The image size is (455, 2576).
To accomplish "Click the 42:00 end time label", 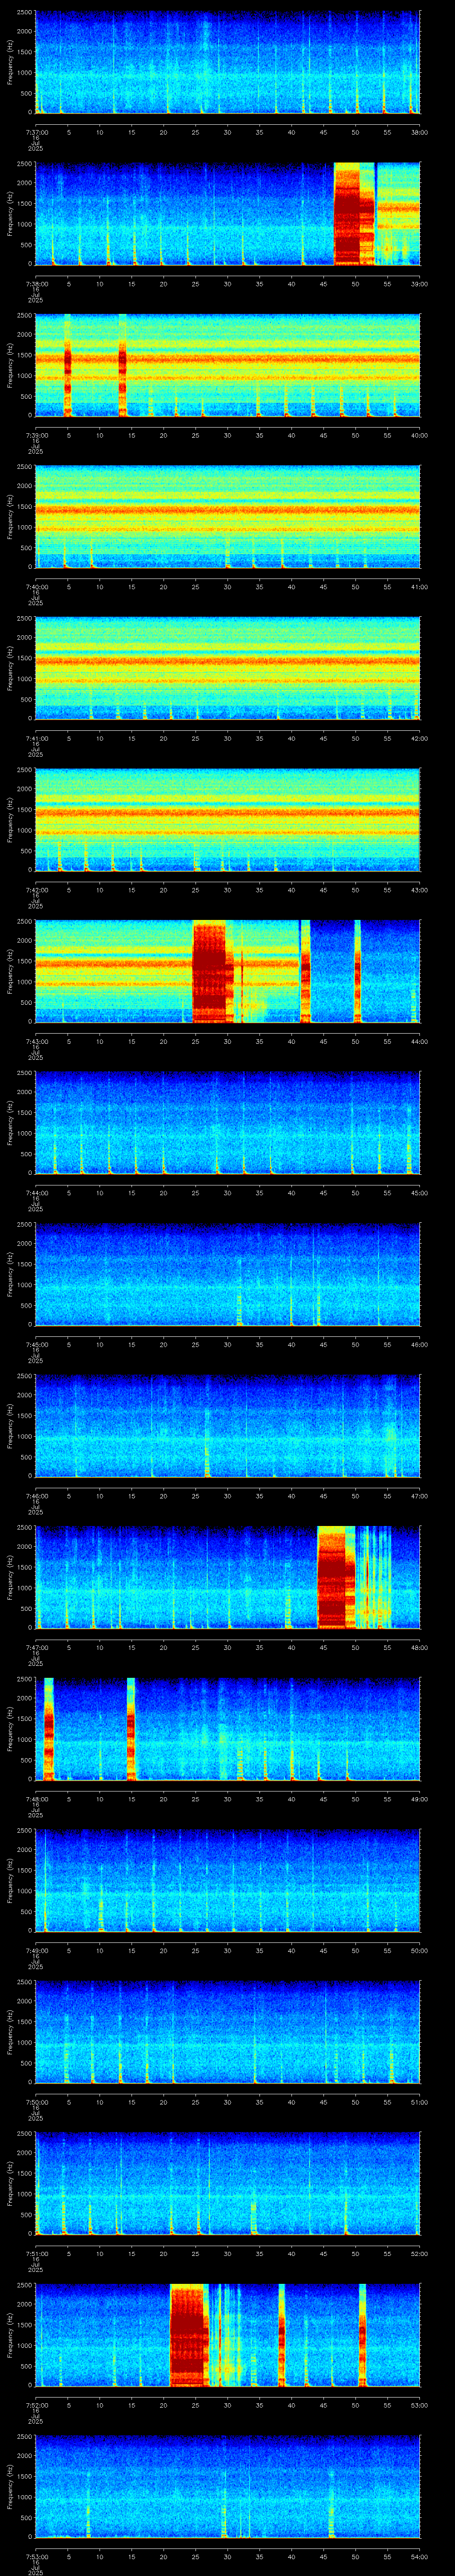I will point(420,738).
